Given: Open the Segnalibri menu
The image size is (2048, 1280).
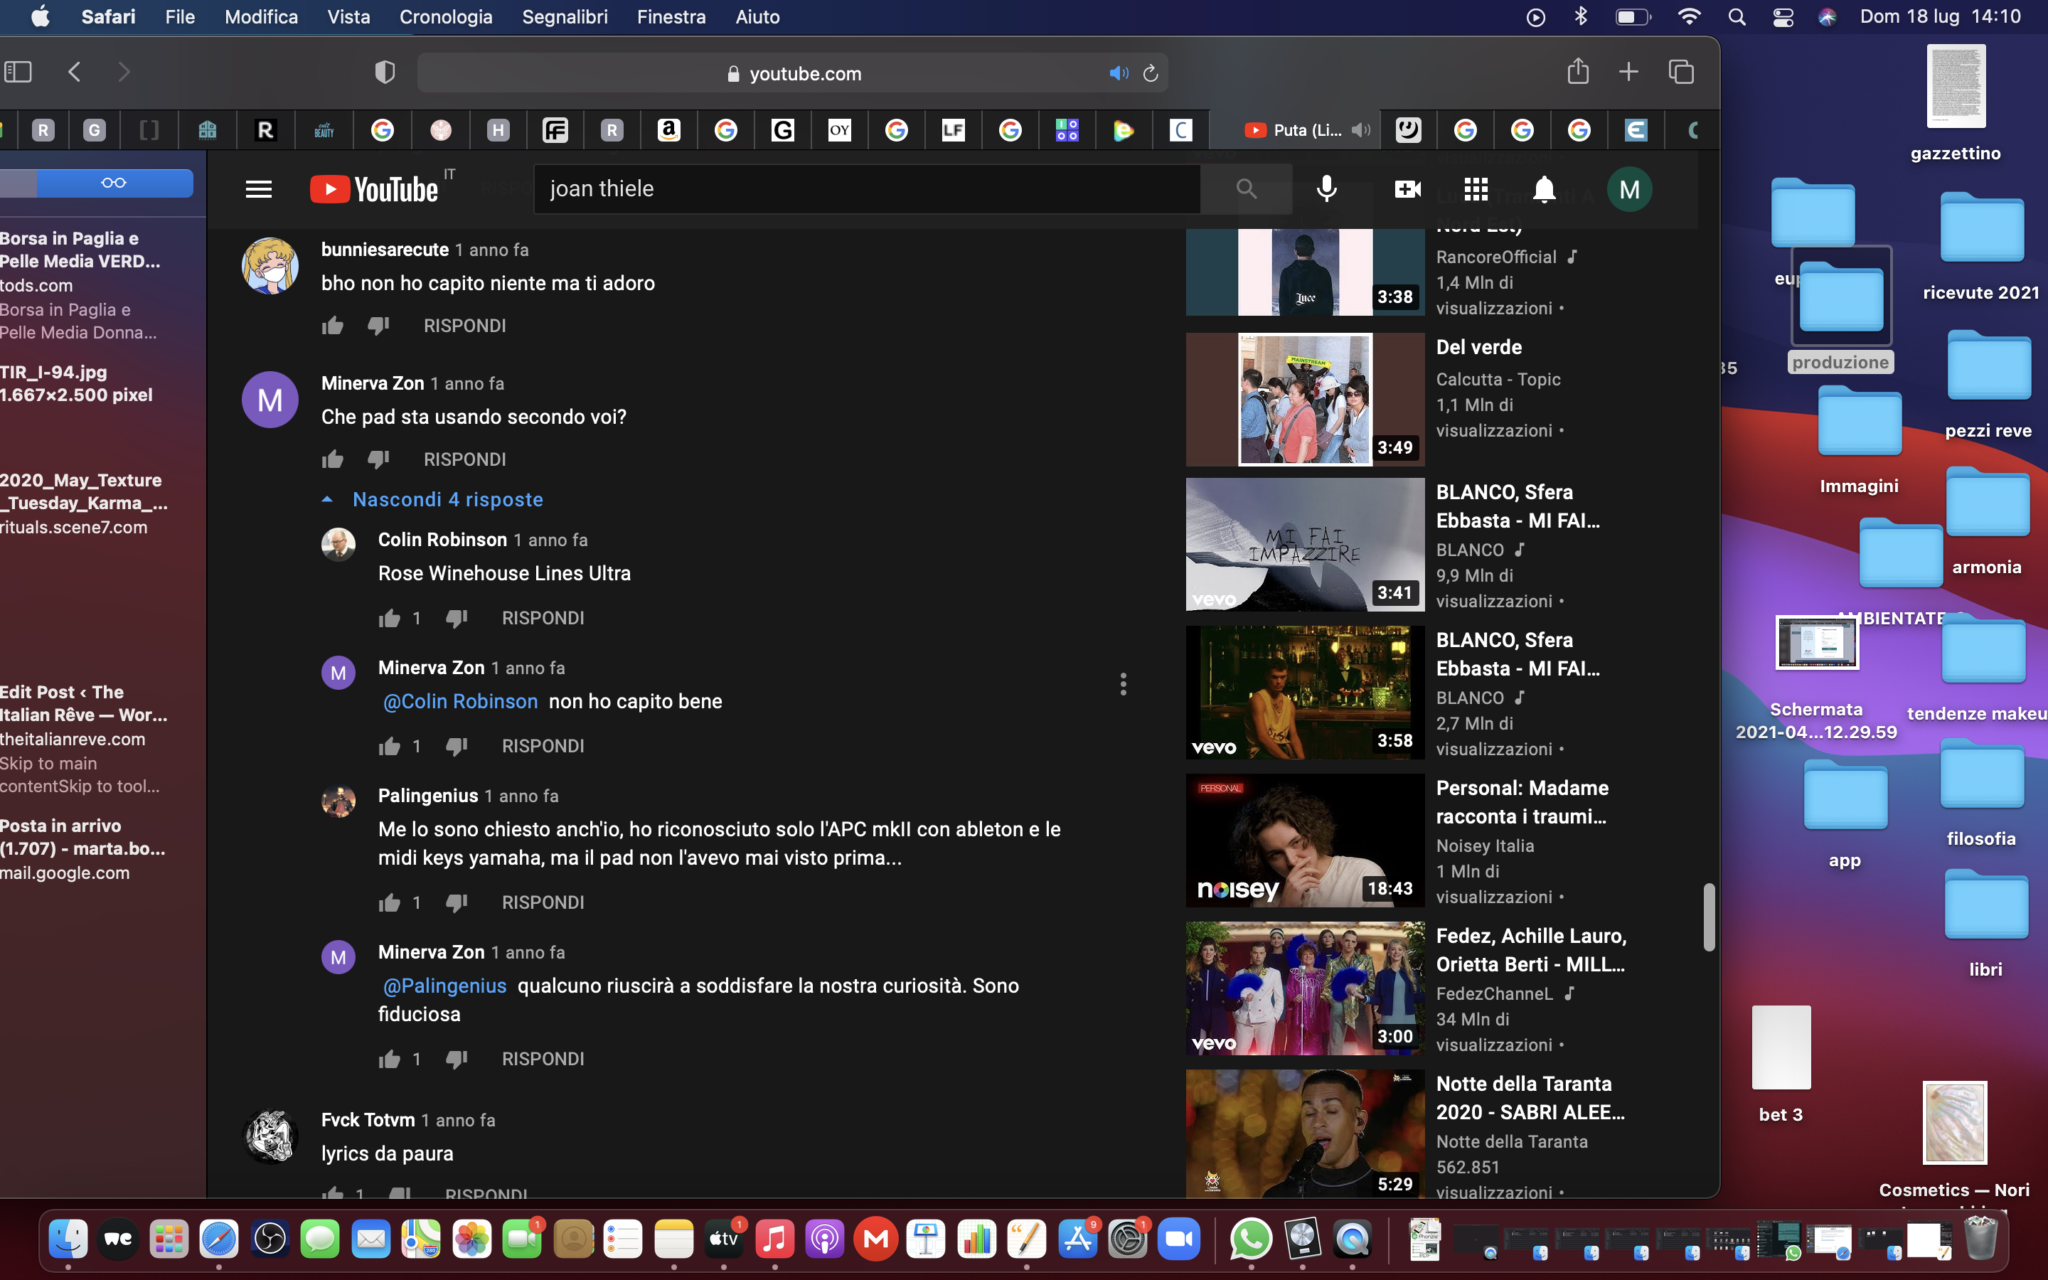Looking at the screenshot, I should pyautogui.click(x=565, y=17).
